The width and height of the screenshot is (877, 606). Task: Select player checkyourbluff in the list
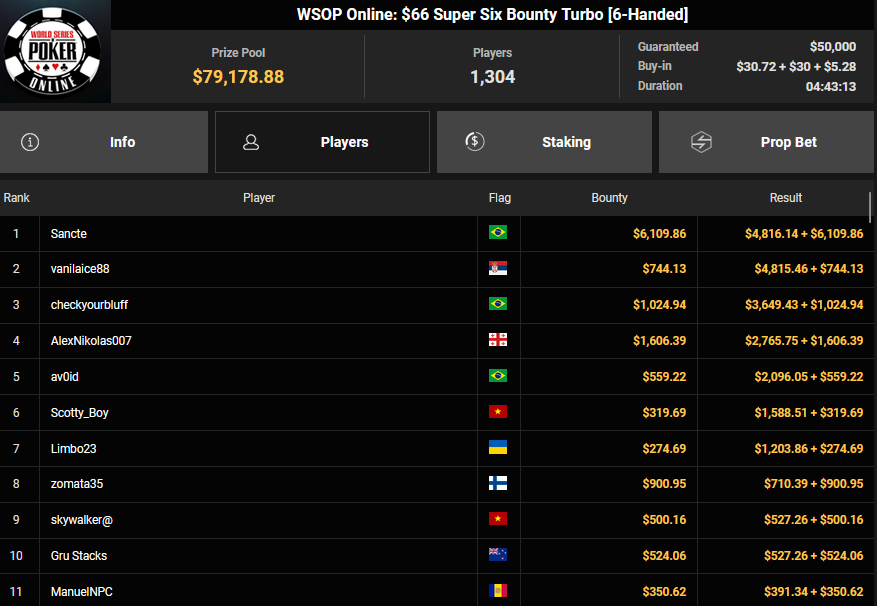(89, 305)
